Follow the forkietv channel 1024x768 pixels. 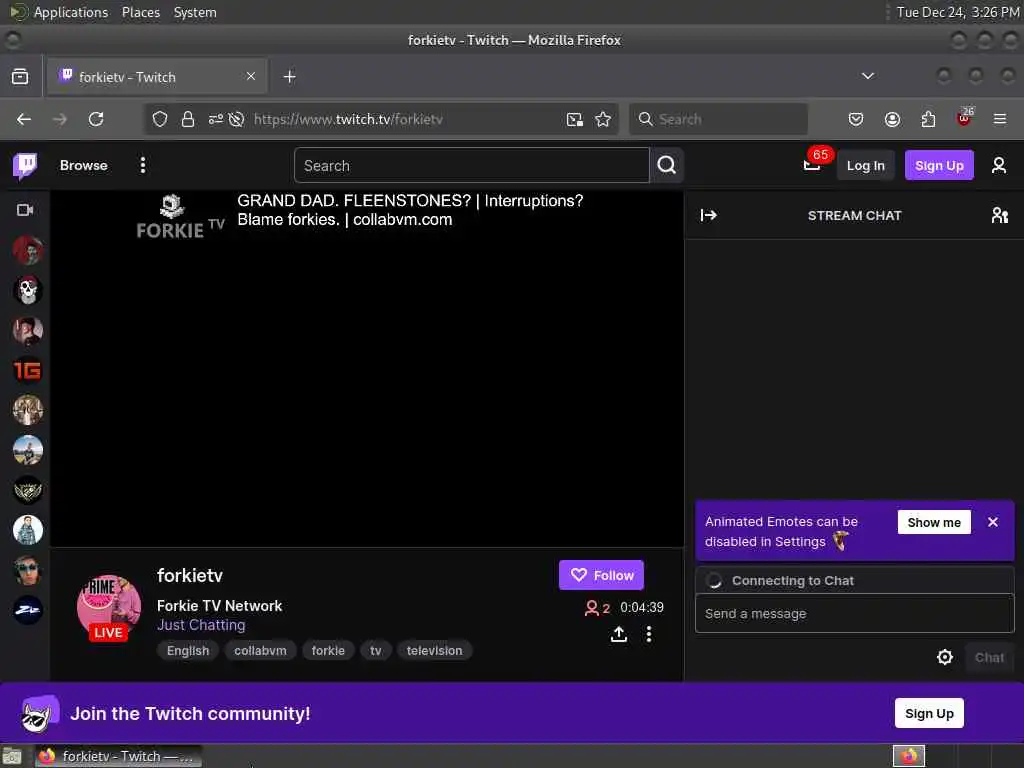pyautogui.click(x=601, y=575)
